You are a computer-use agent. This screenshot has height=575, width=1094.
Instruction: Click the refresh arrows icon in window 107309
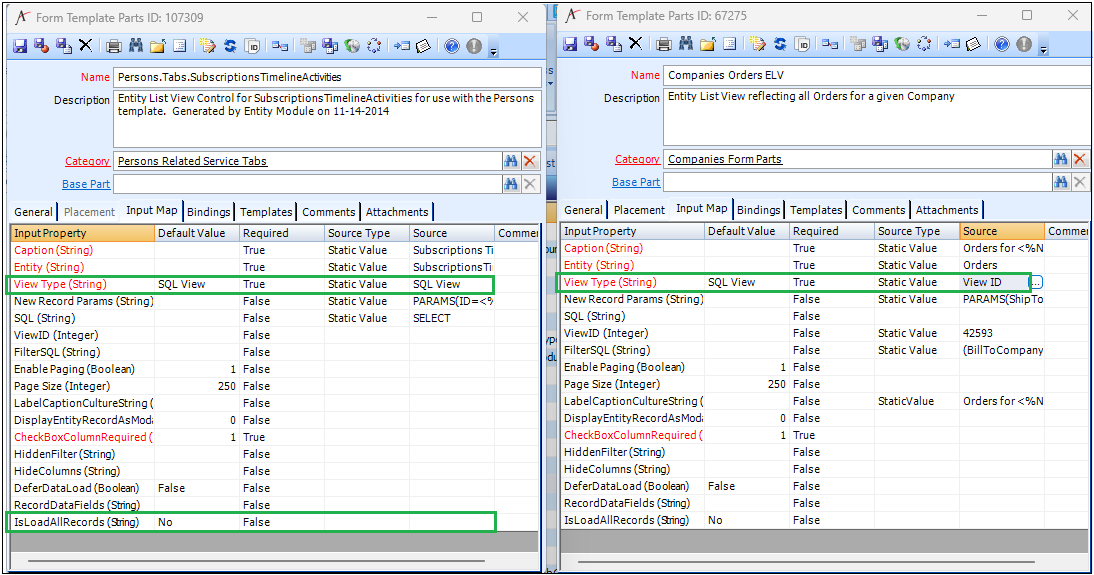230,47
